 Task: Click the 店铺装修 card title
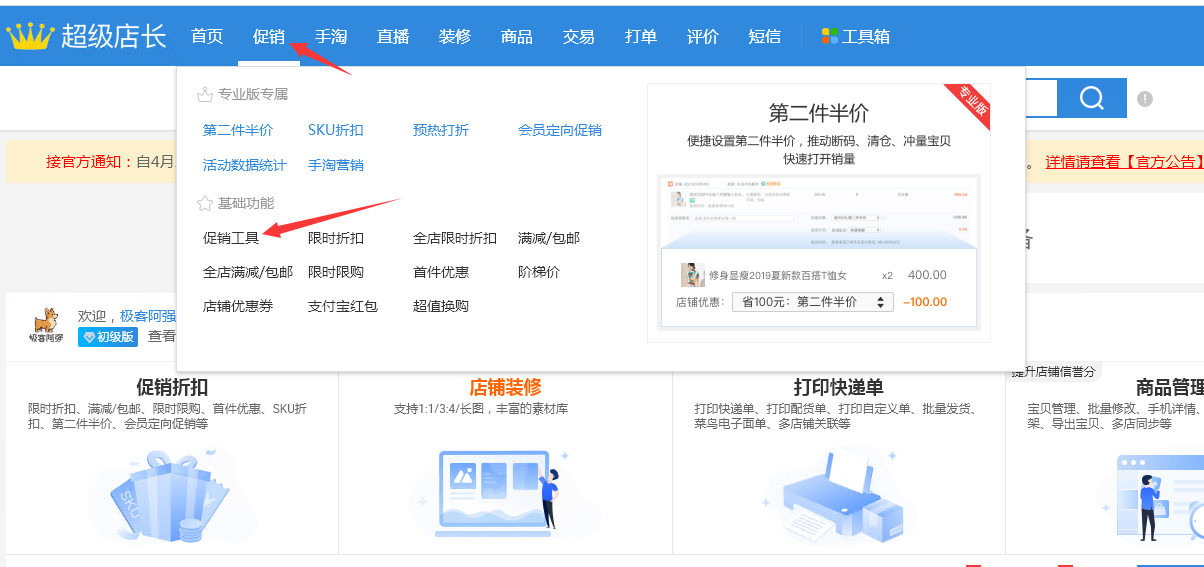(x=505, y=387)
